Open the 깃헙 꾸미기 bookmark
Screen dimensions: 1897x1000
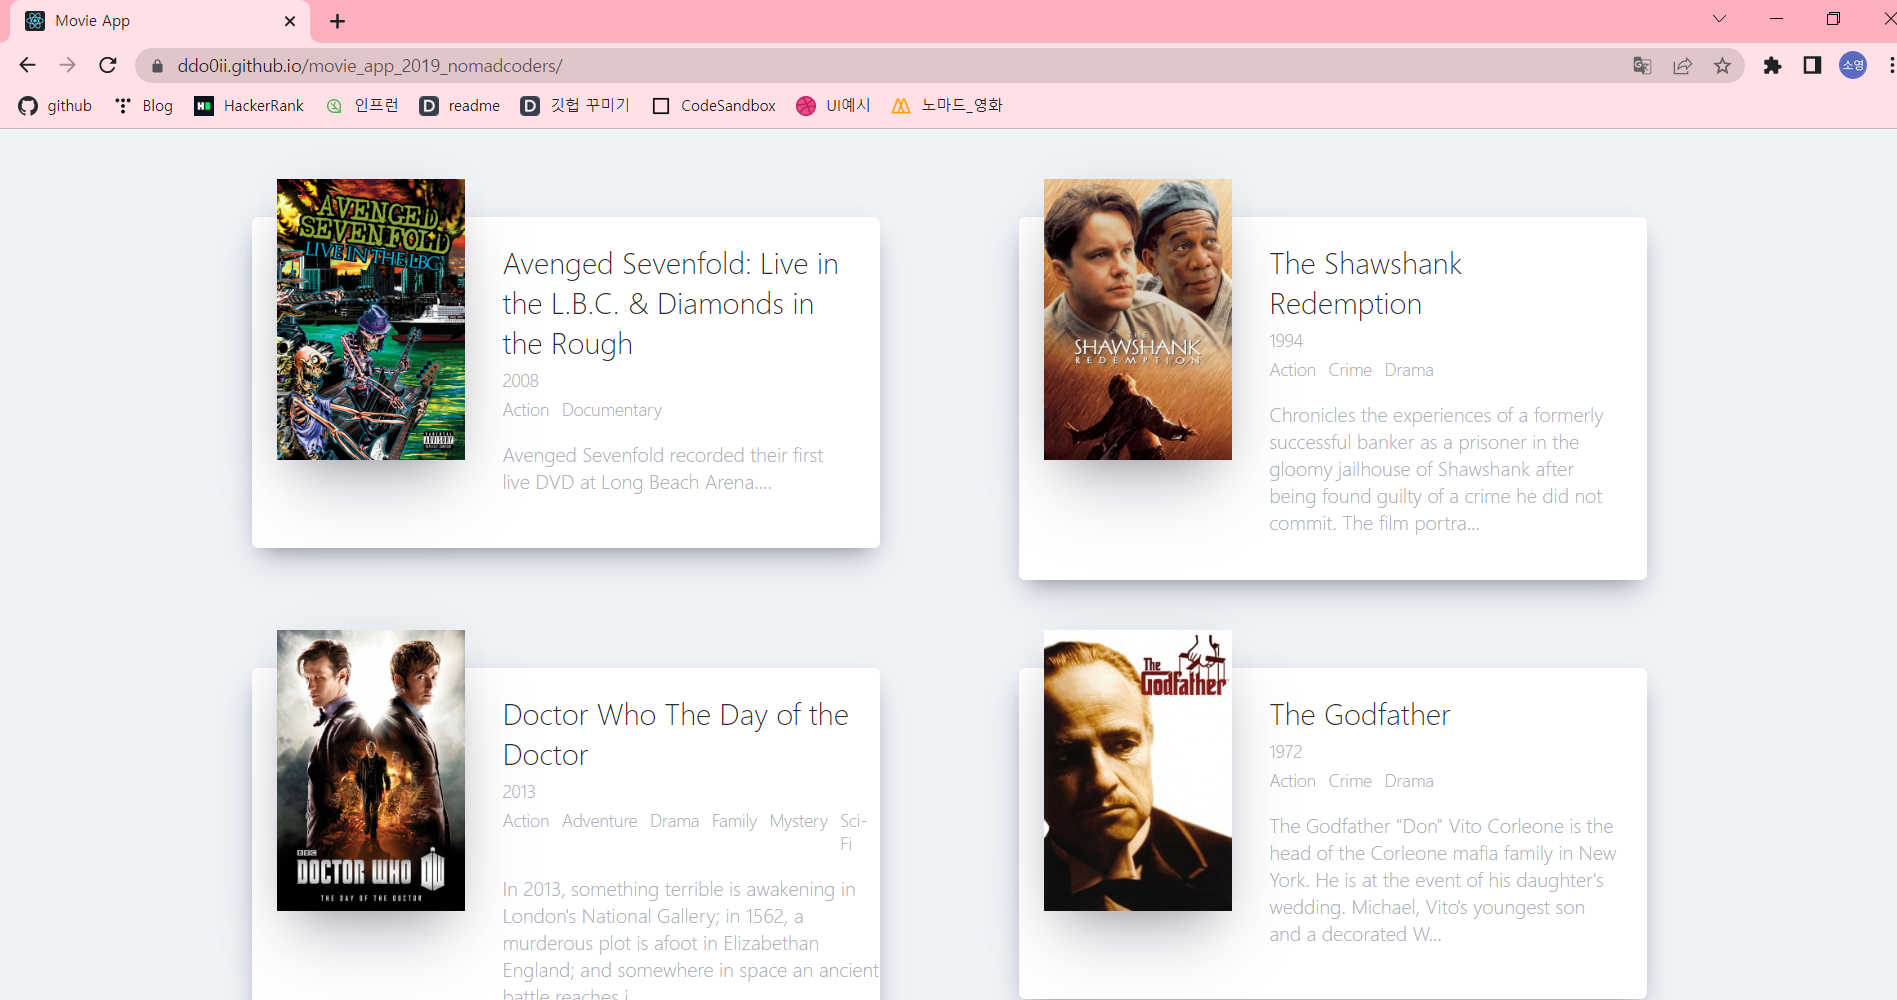click(575, 106)
